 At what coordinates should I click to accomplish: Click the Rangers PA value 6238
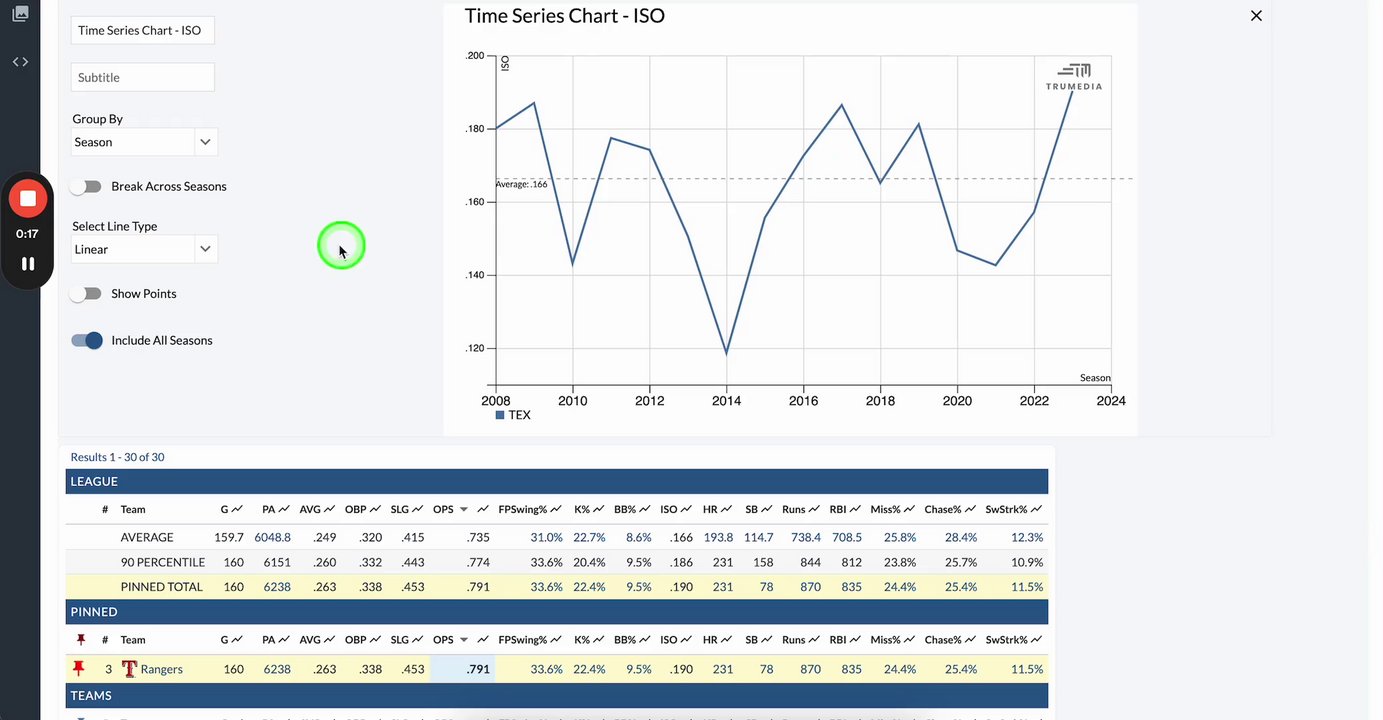[x=277, y=669]
